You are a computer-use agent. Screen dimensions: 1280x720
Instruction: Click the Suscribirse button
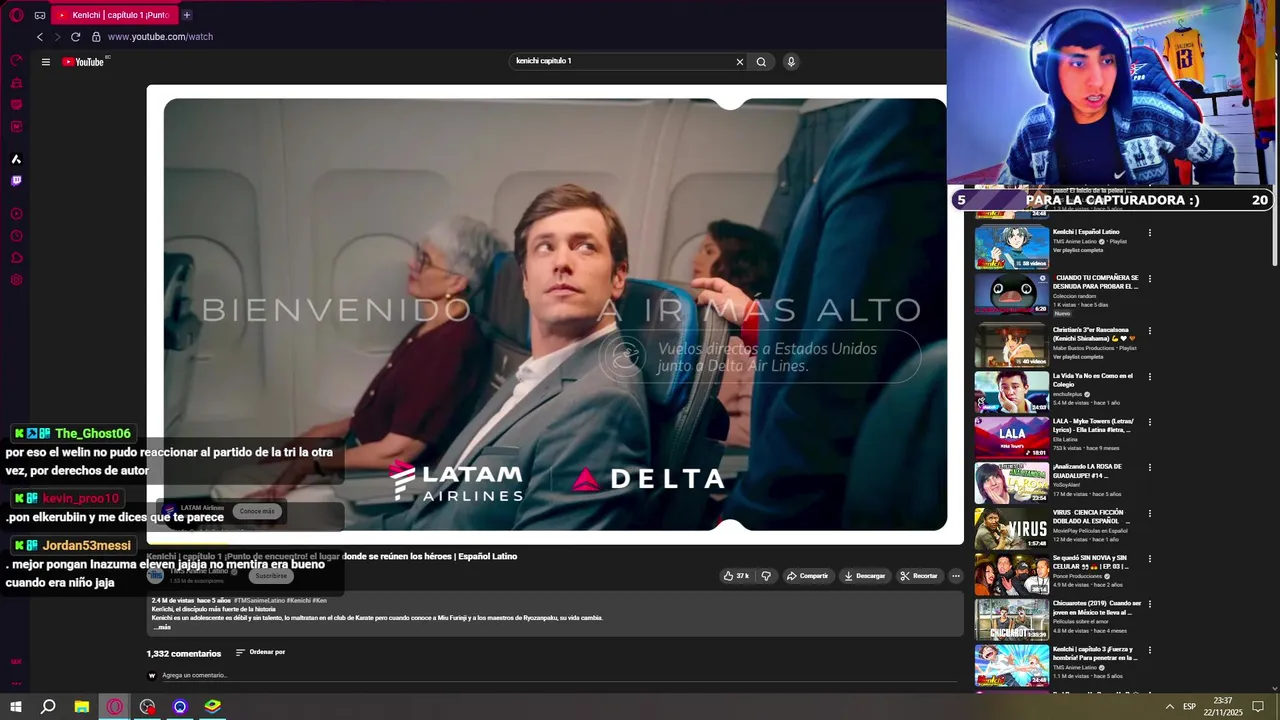[x=271, y=576]
